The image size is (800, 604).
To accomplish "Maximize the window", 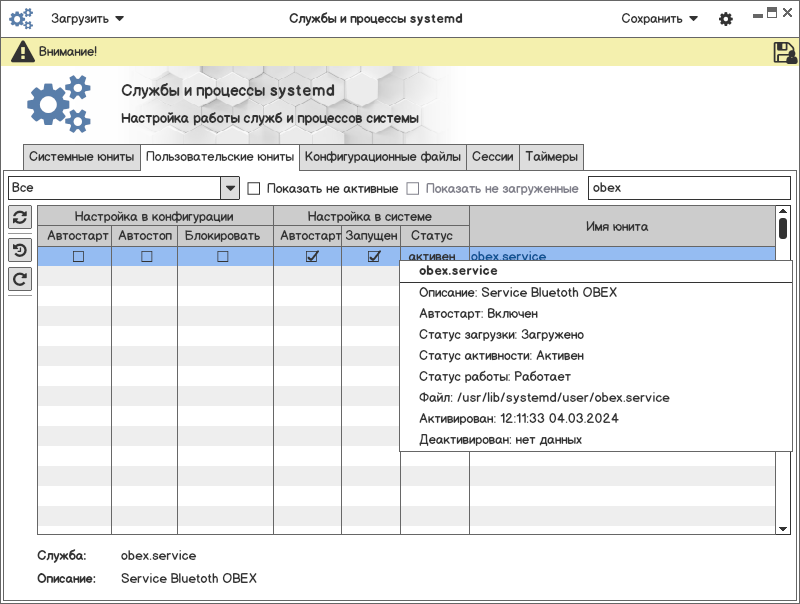I will click(772, 13).
